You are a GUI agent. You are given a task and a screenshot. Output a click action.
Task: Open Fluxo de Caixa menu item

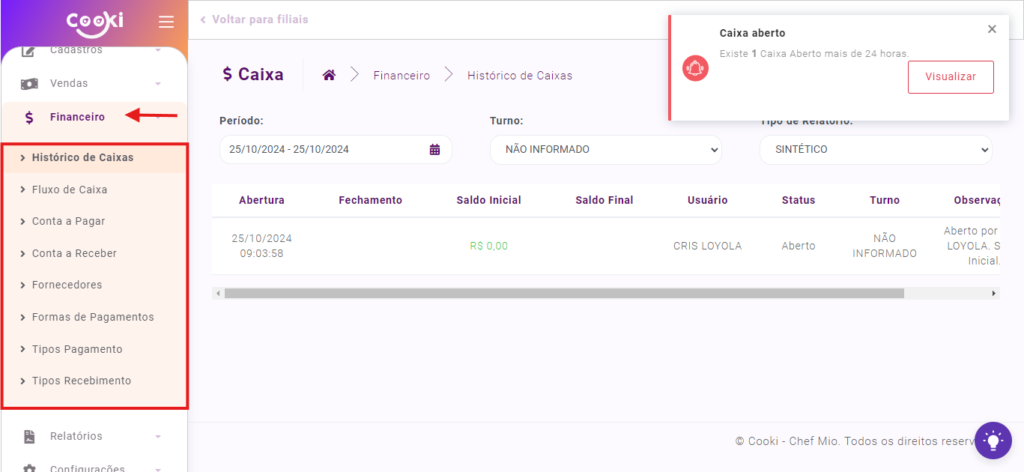(x=69, y=189)
